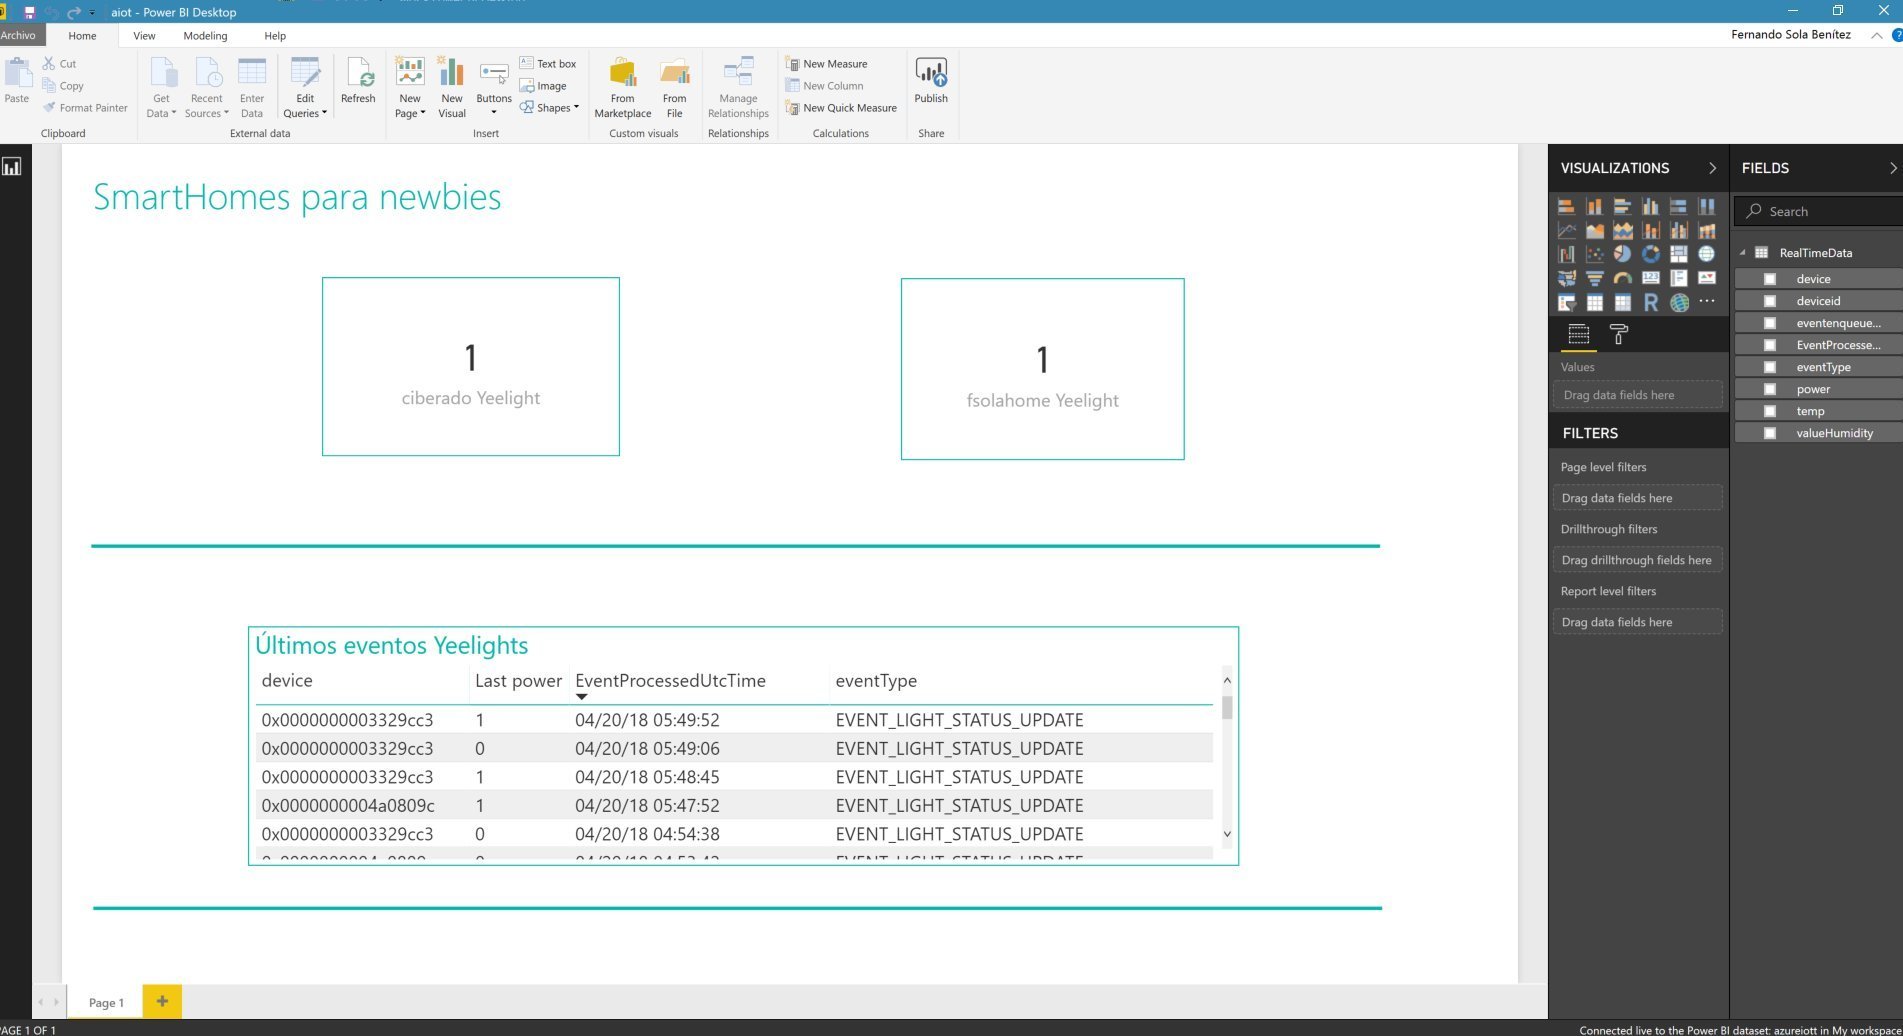Screen dimensions: 1903x1036
Task: Pick the Matrix visualization icon
Action: tap(1622, 302)
